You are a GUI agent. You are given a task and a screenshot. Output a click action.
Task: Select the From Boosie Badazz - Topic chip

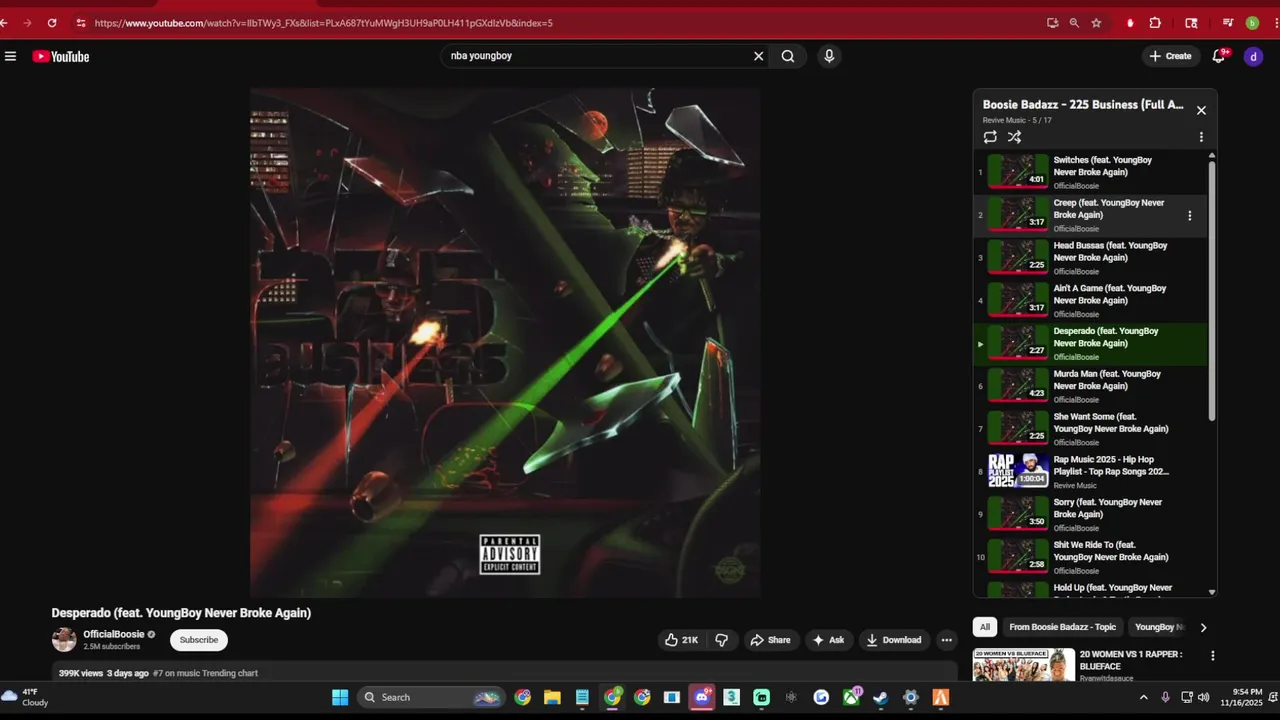tap(1062, 627)
